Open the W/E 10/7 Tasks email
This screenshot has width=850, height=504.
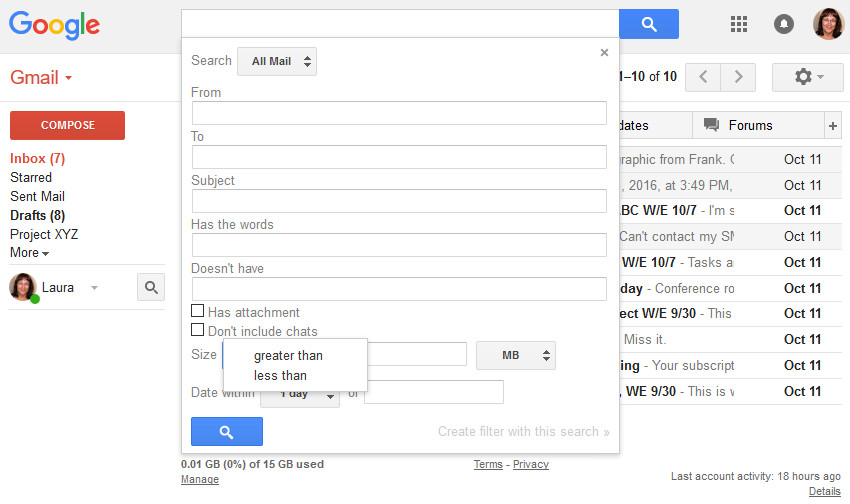click(731, 262)
